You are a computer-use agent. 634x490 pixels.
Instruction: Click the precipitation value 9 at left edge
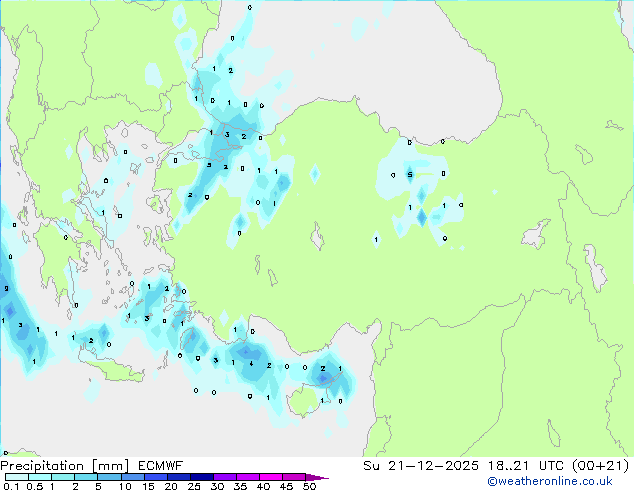coord(6,289)
